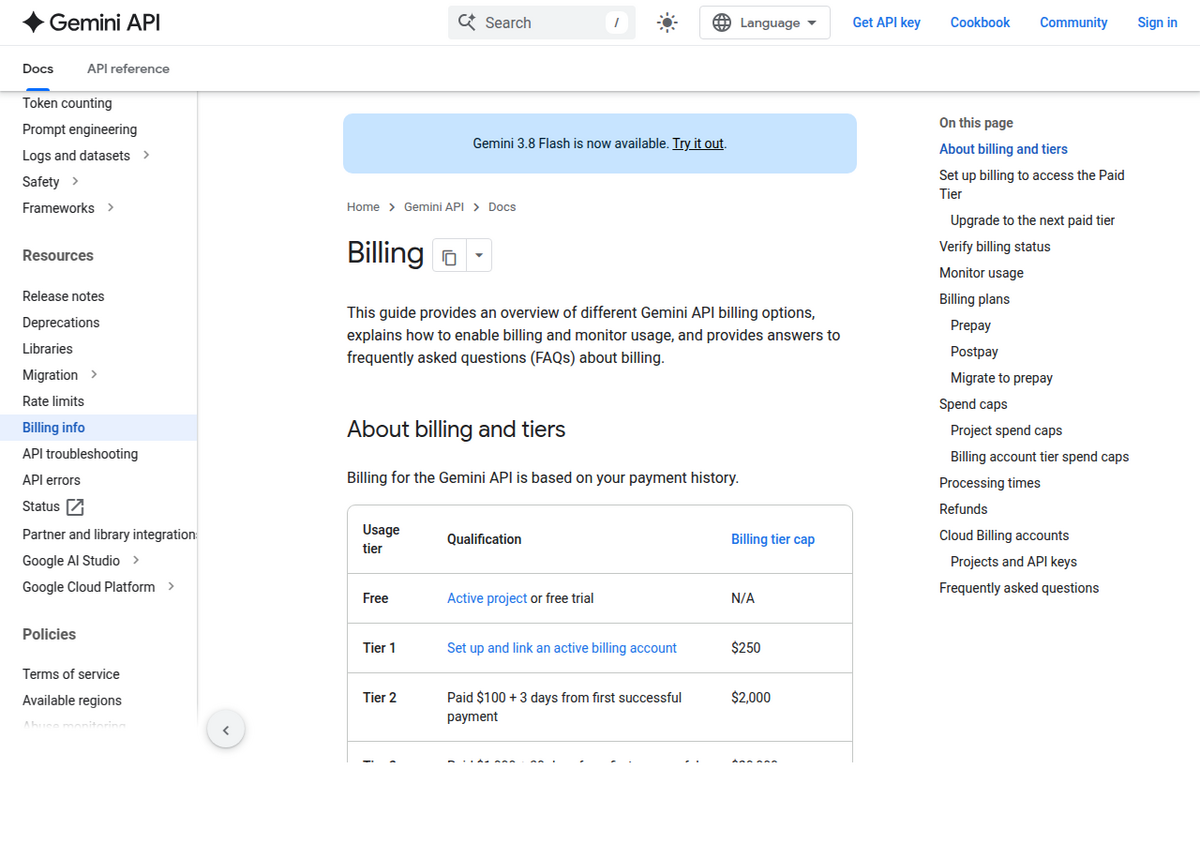The image size is (1200, 844).
Task: Open the Language dropdown
Action: click(x=765, y=22)
